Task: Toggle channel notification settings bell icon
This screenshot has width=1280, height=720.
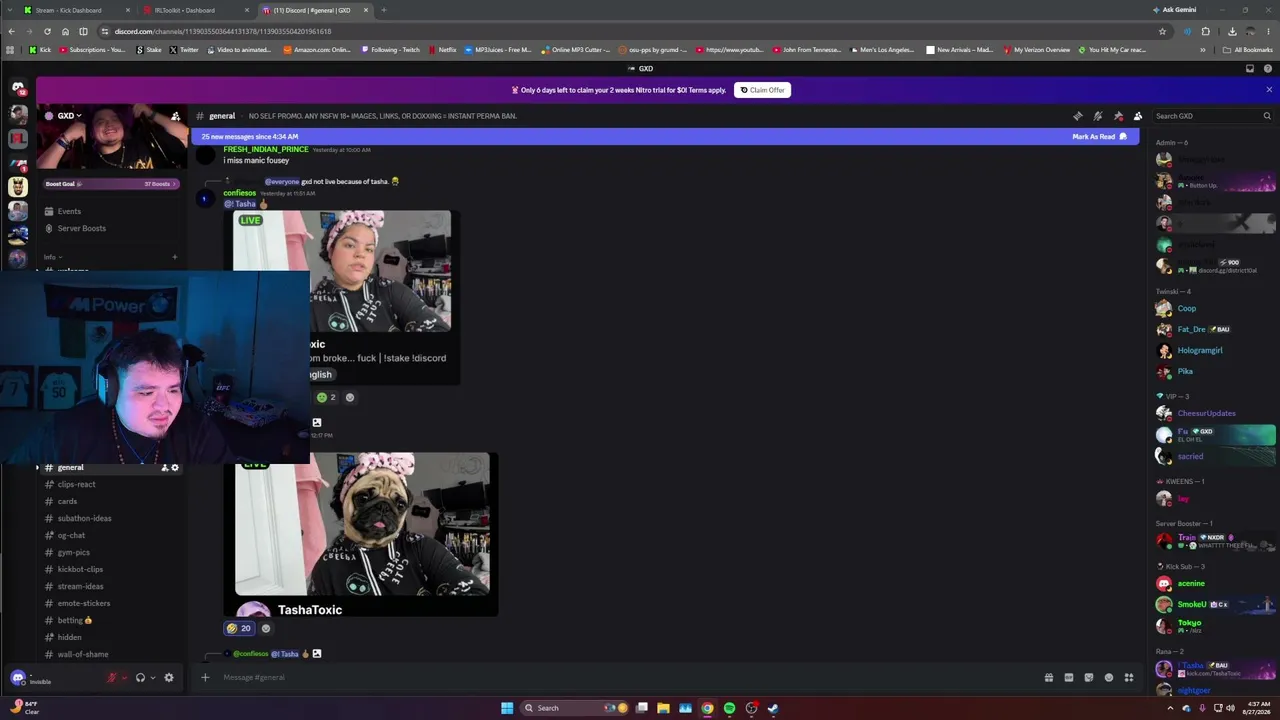Action: (1097, 116)
